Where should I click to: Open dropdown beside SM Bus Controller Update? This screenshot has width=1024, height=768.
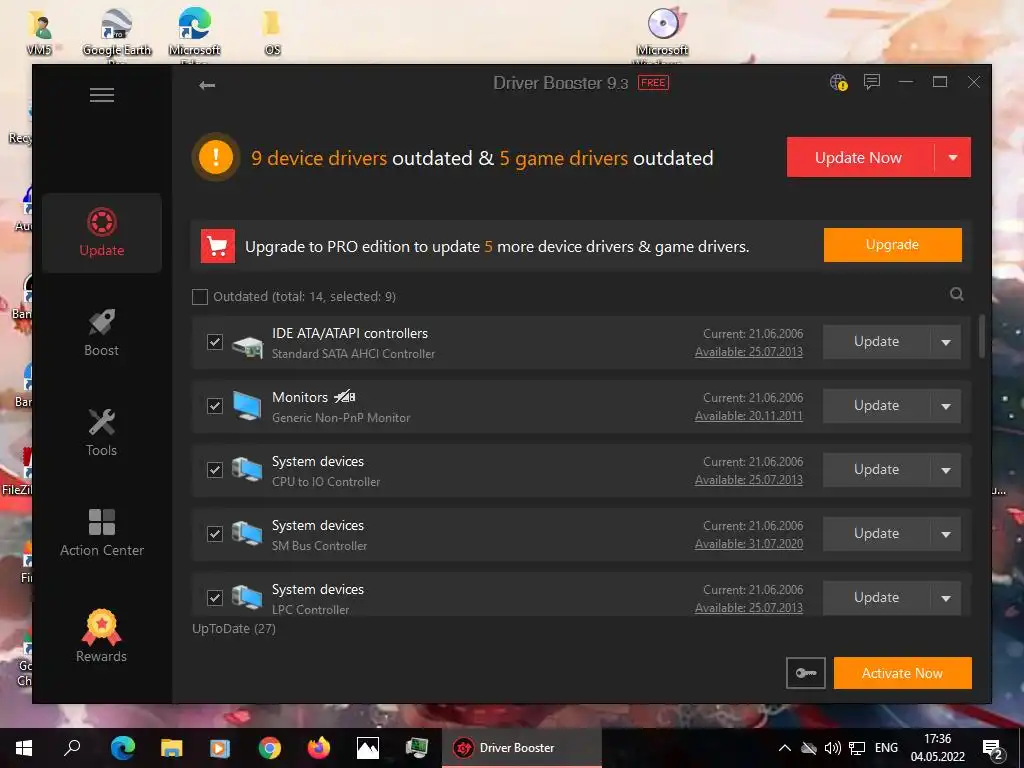click(946, 534)
